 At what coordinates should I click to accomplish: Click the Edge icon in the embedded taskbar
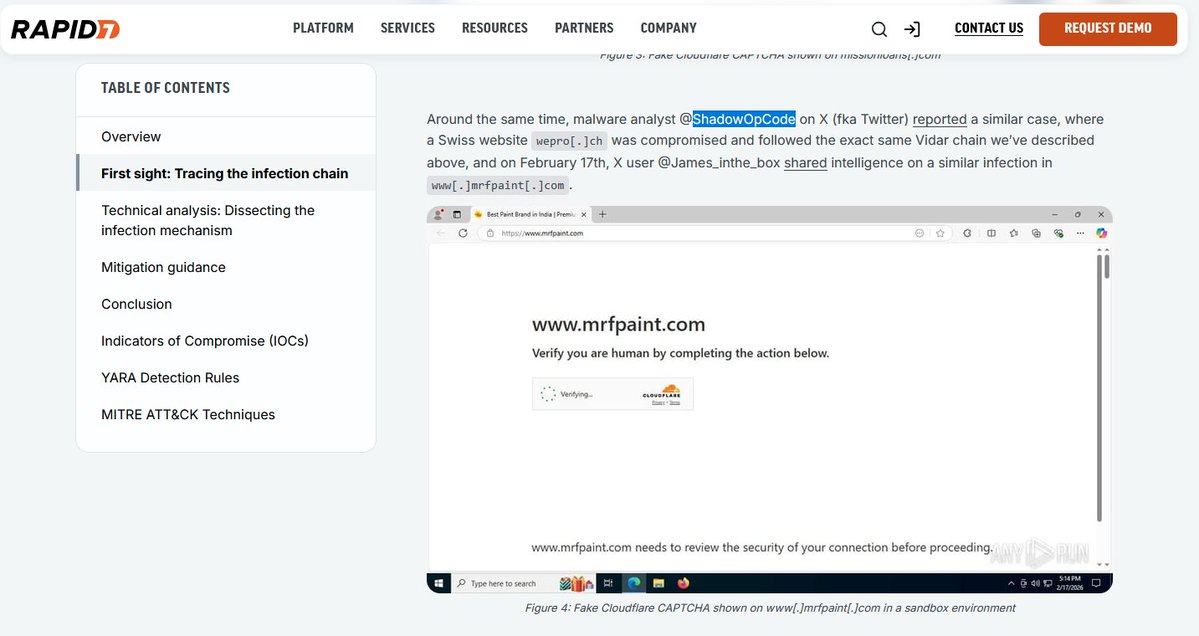coord(634,583)
